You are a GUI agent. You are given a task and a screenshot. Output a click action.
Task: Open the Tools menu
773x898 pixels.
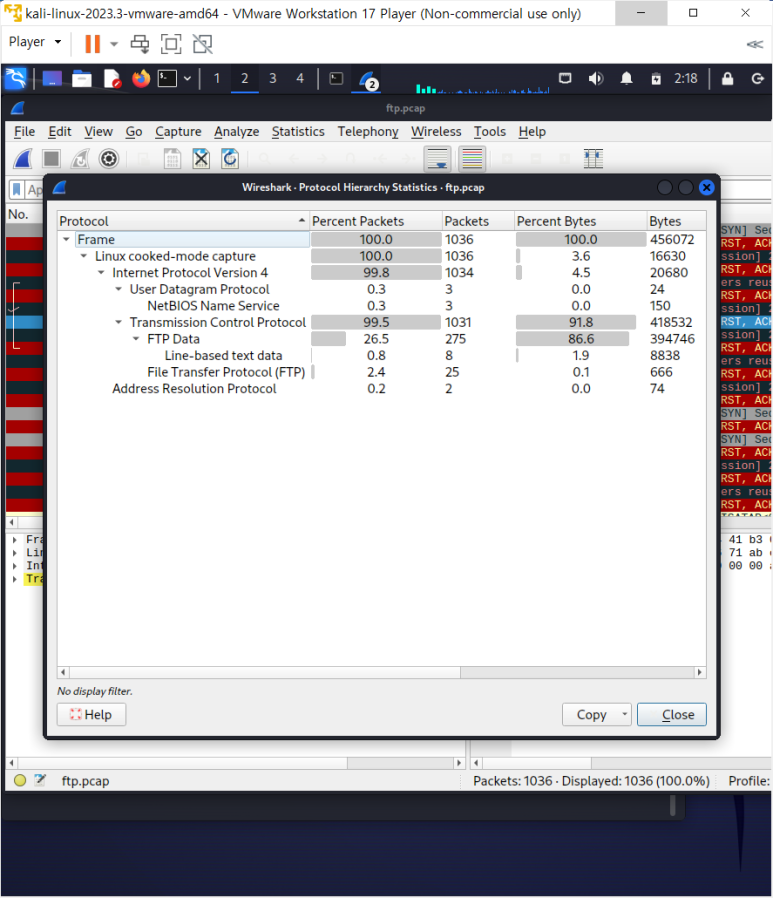click(x=490, y=131)
